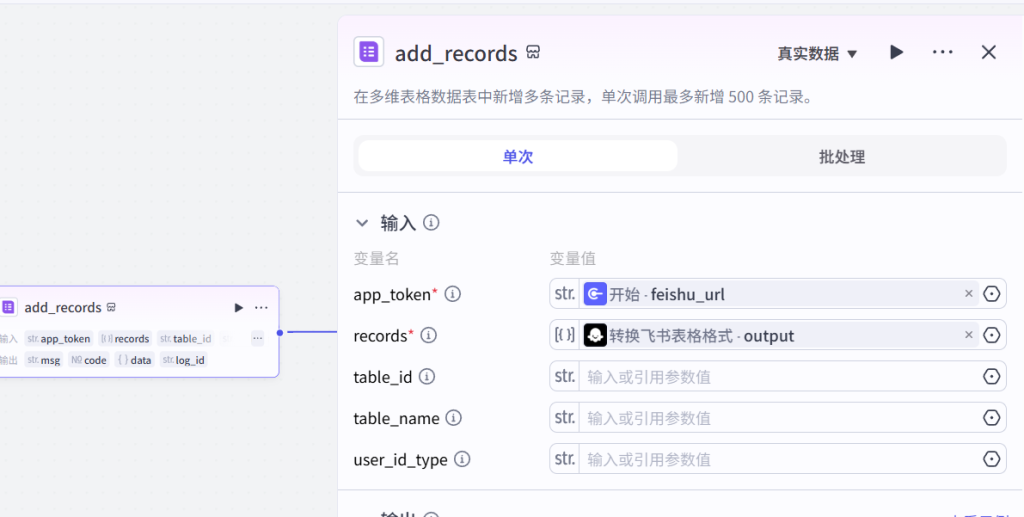Open the 真实数据 dropdown

coord(817,53)
